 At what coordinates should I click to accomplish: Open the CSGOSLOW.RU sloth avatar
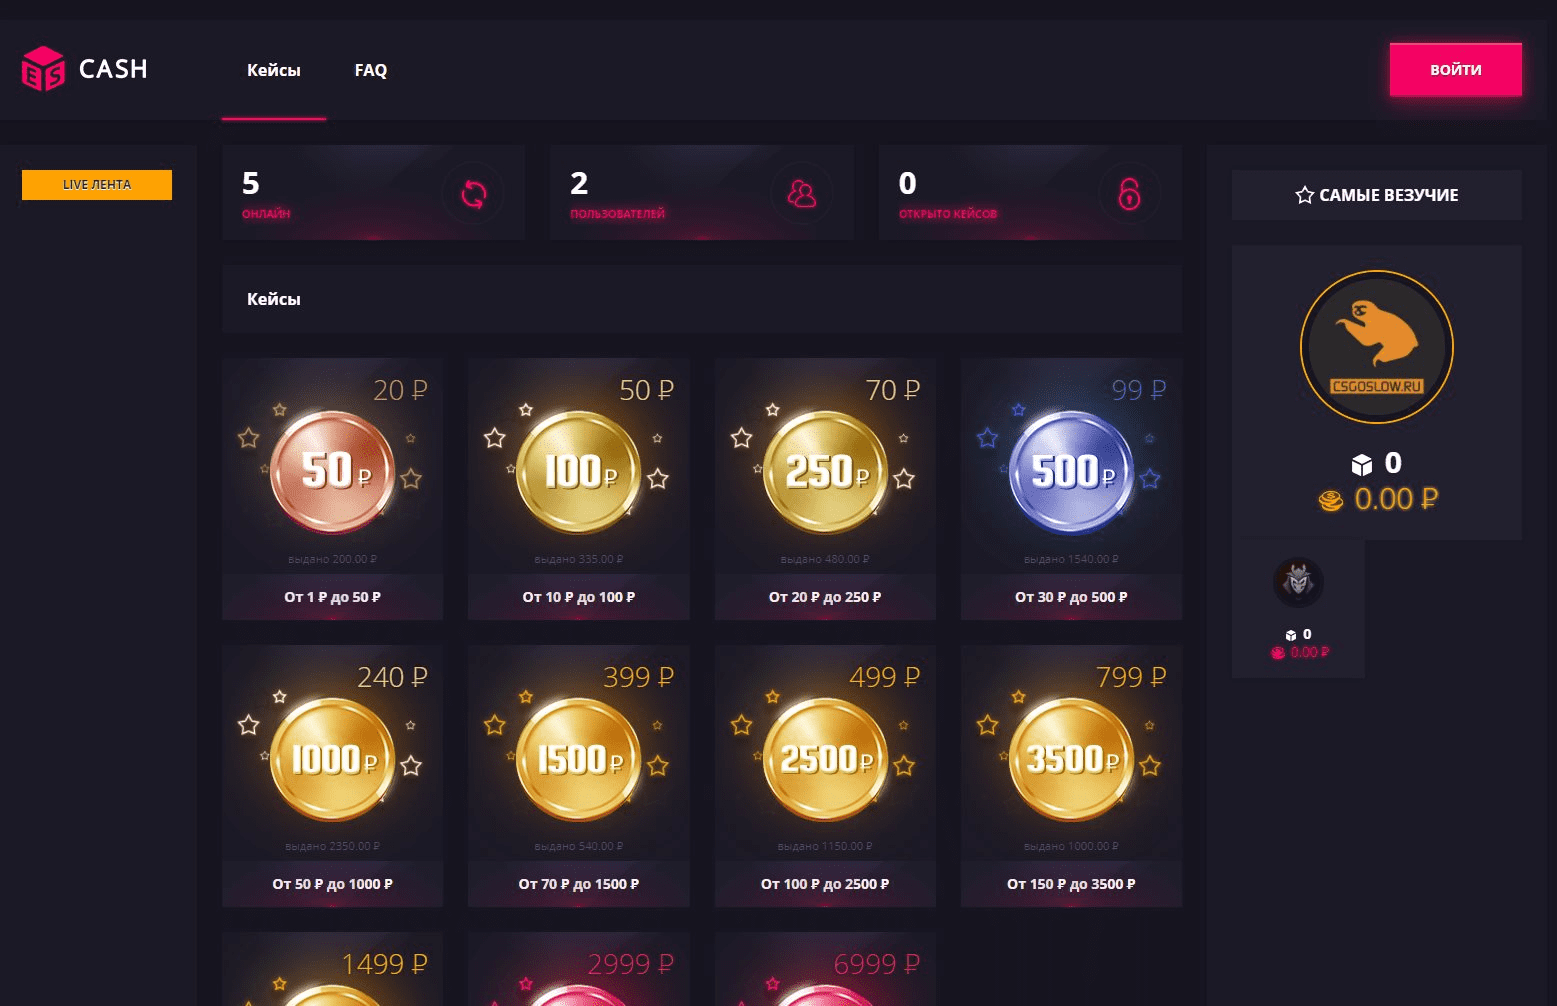click(x=1377, y=347)
